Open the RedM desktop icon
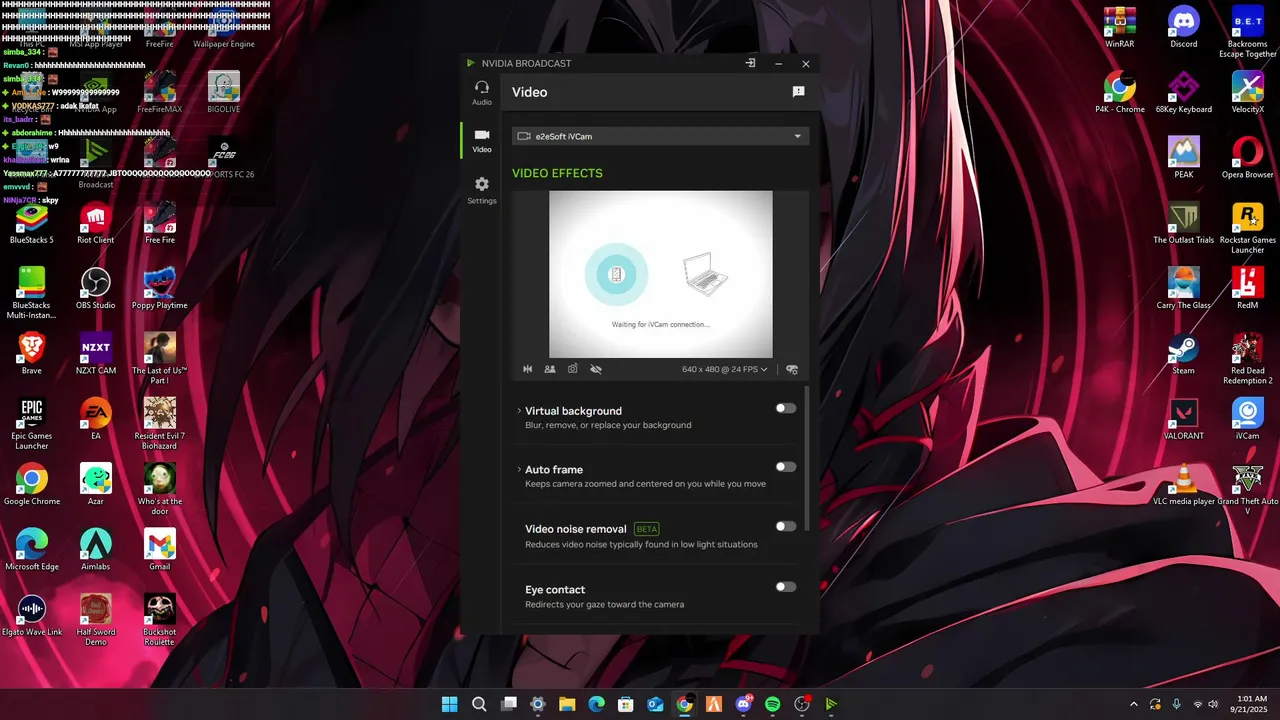The image size is (1280, 720). [x=1248, y=289]
